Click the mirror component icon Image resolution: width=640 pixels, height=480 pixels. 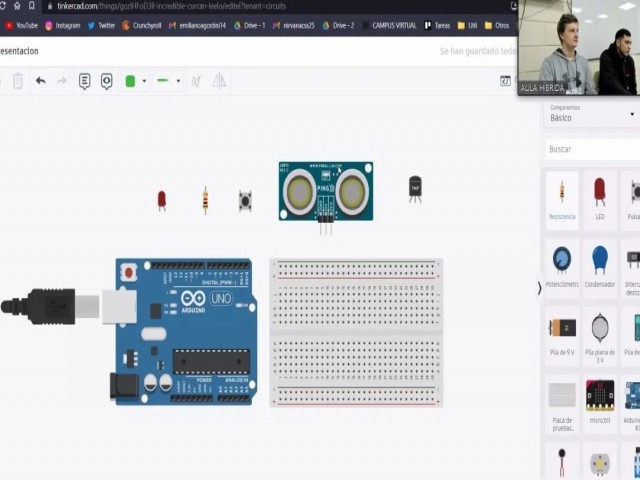click(x=219, y=81)
